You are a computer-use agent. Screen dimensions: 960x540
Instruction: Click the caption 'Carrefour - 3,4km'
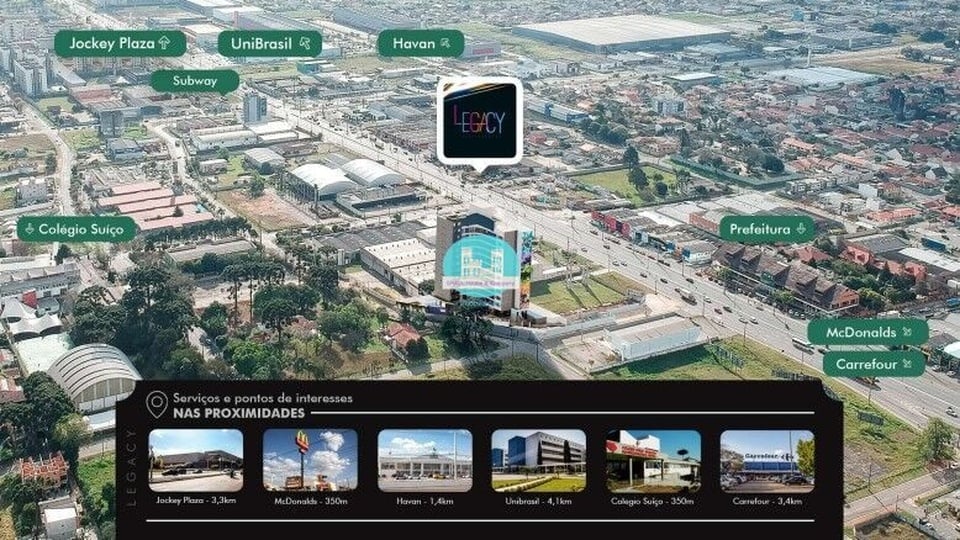(x=767, y=501)
